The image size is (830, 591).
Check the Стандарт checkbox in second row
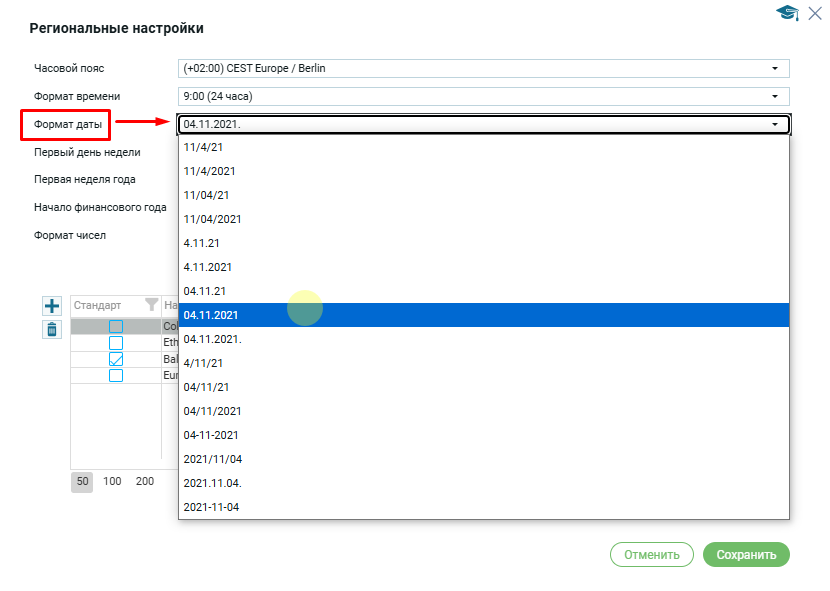[x=116, y=343]
